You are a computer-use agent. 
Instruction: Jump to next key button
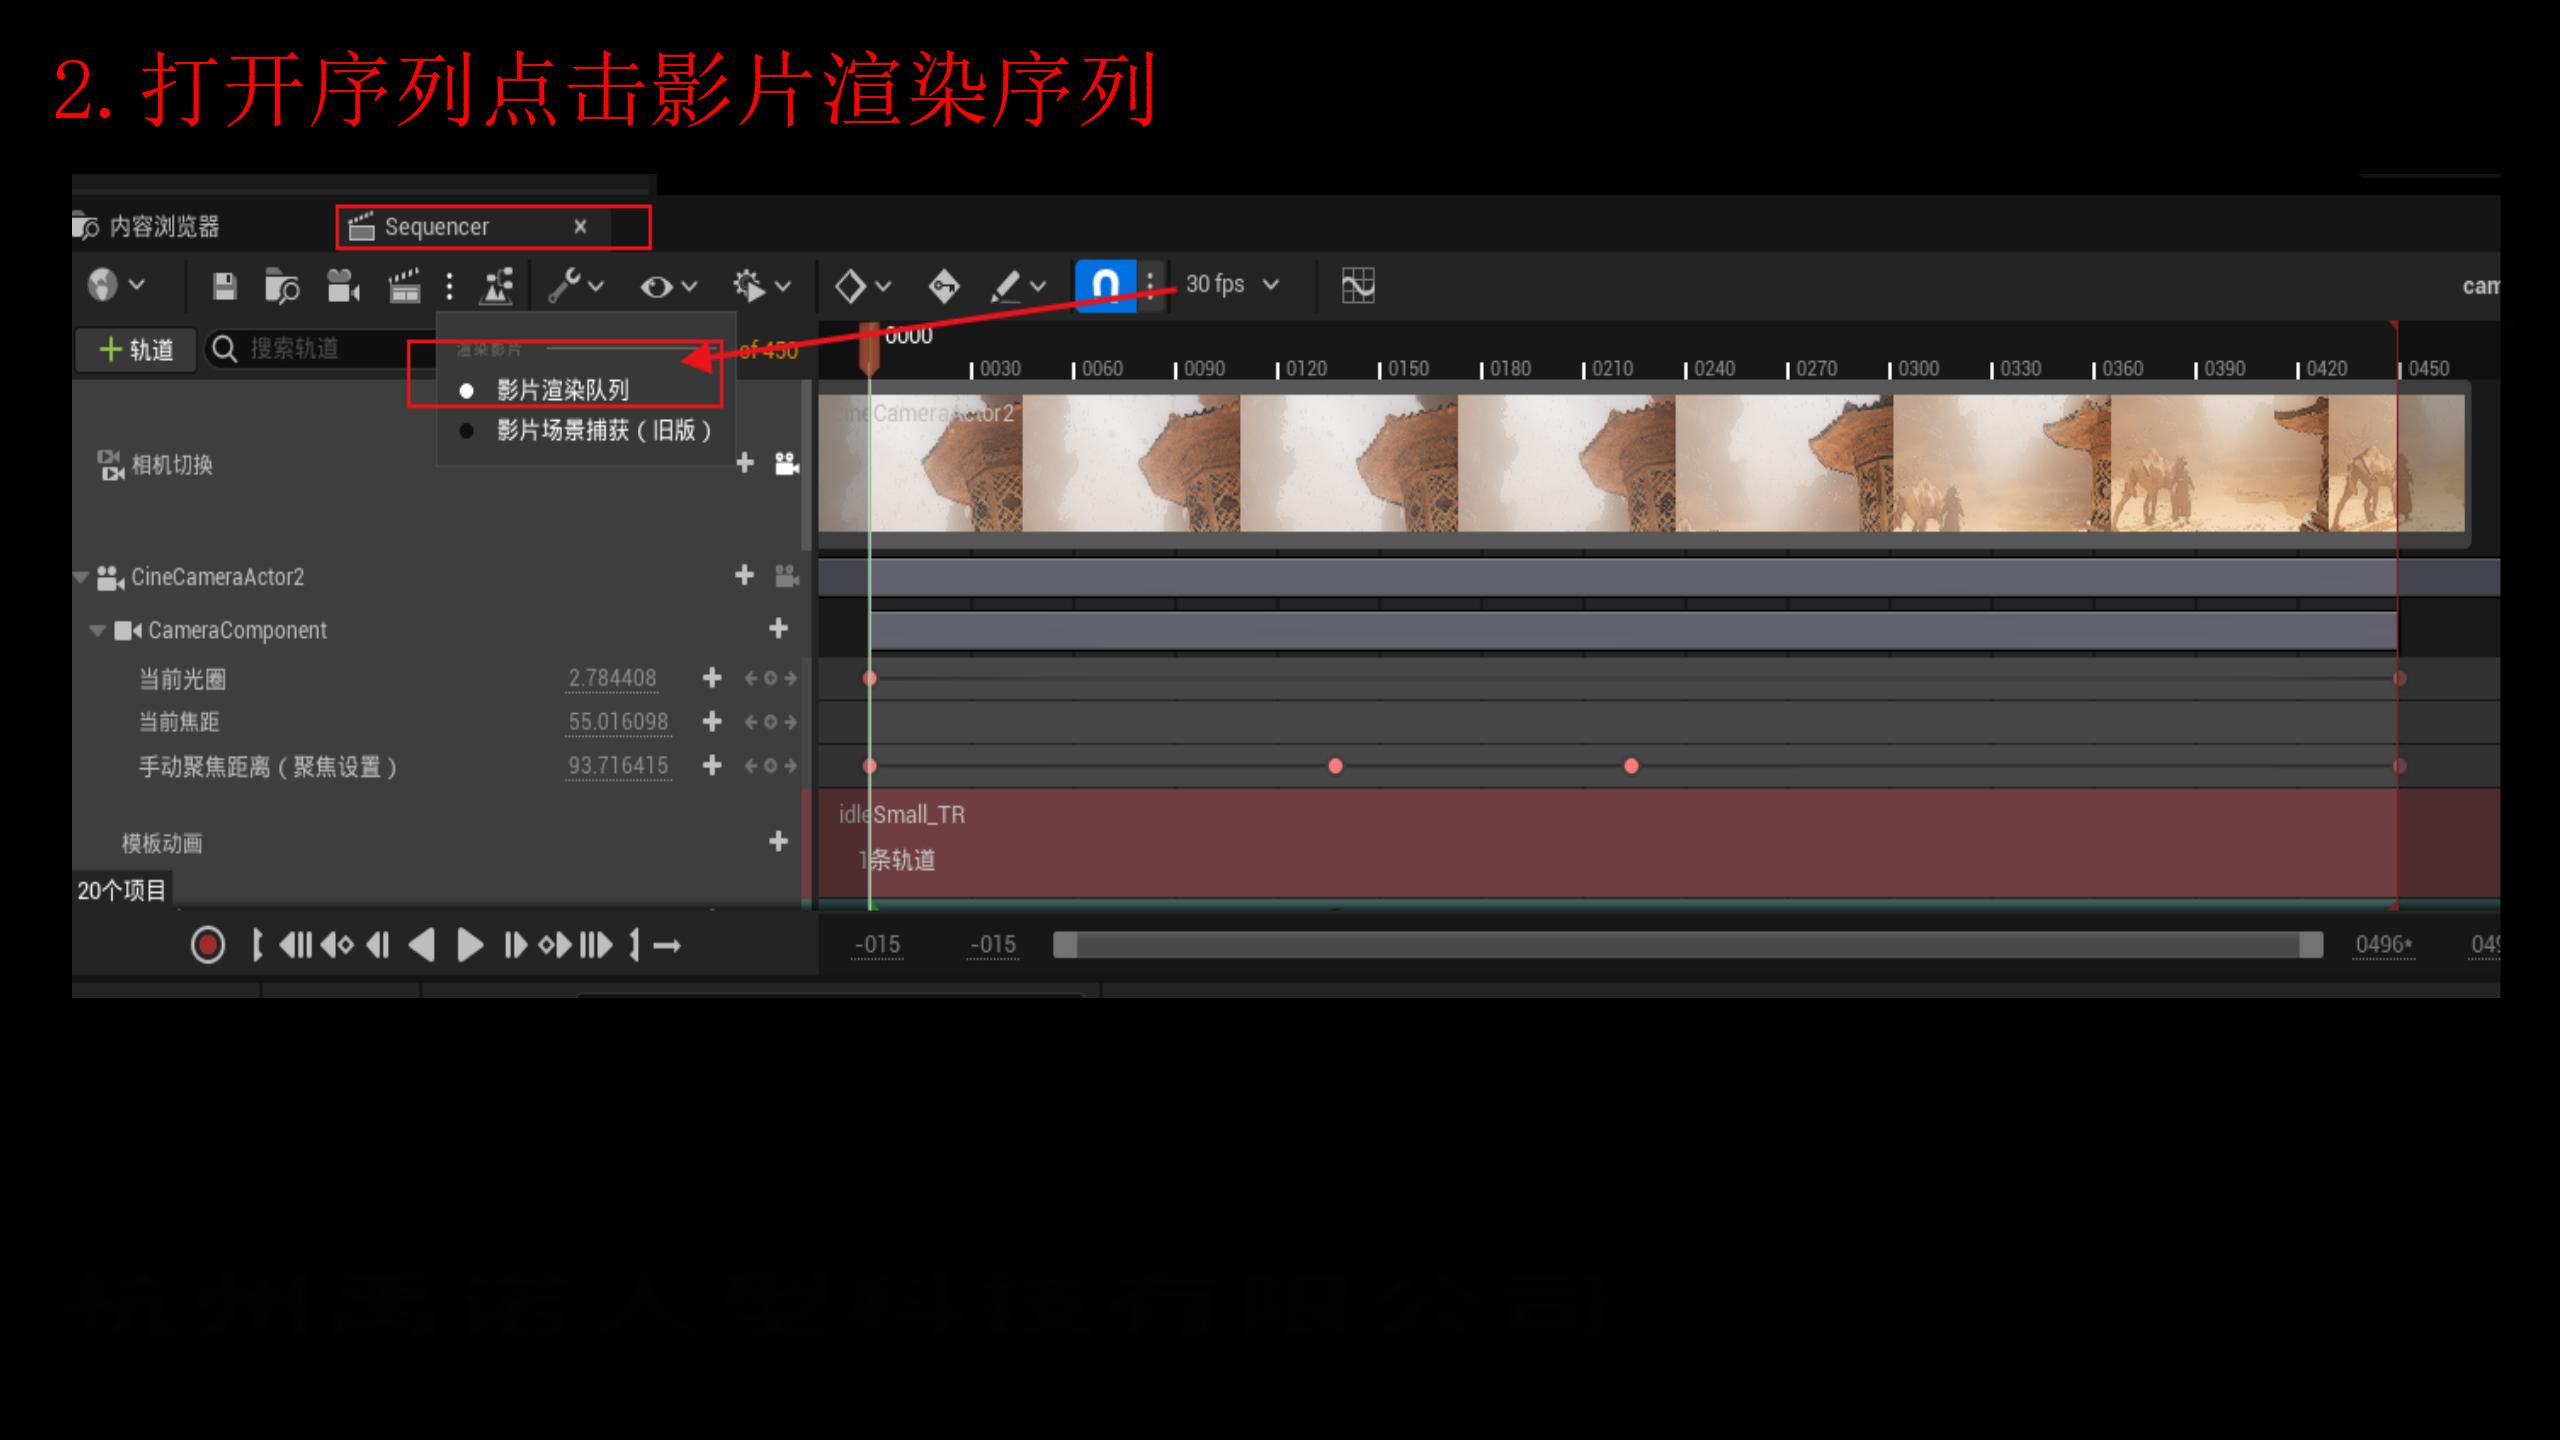(x=555, y=945)
